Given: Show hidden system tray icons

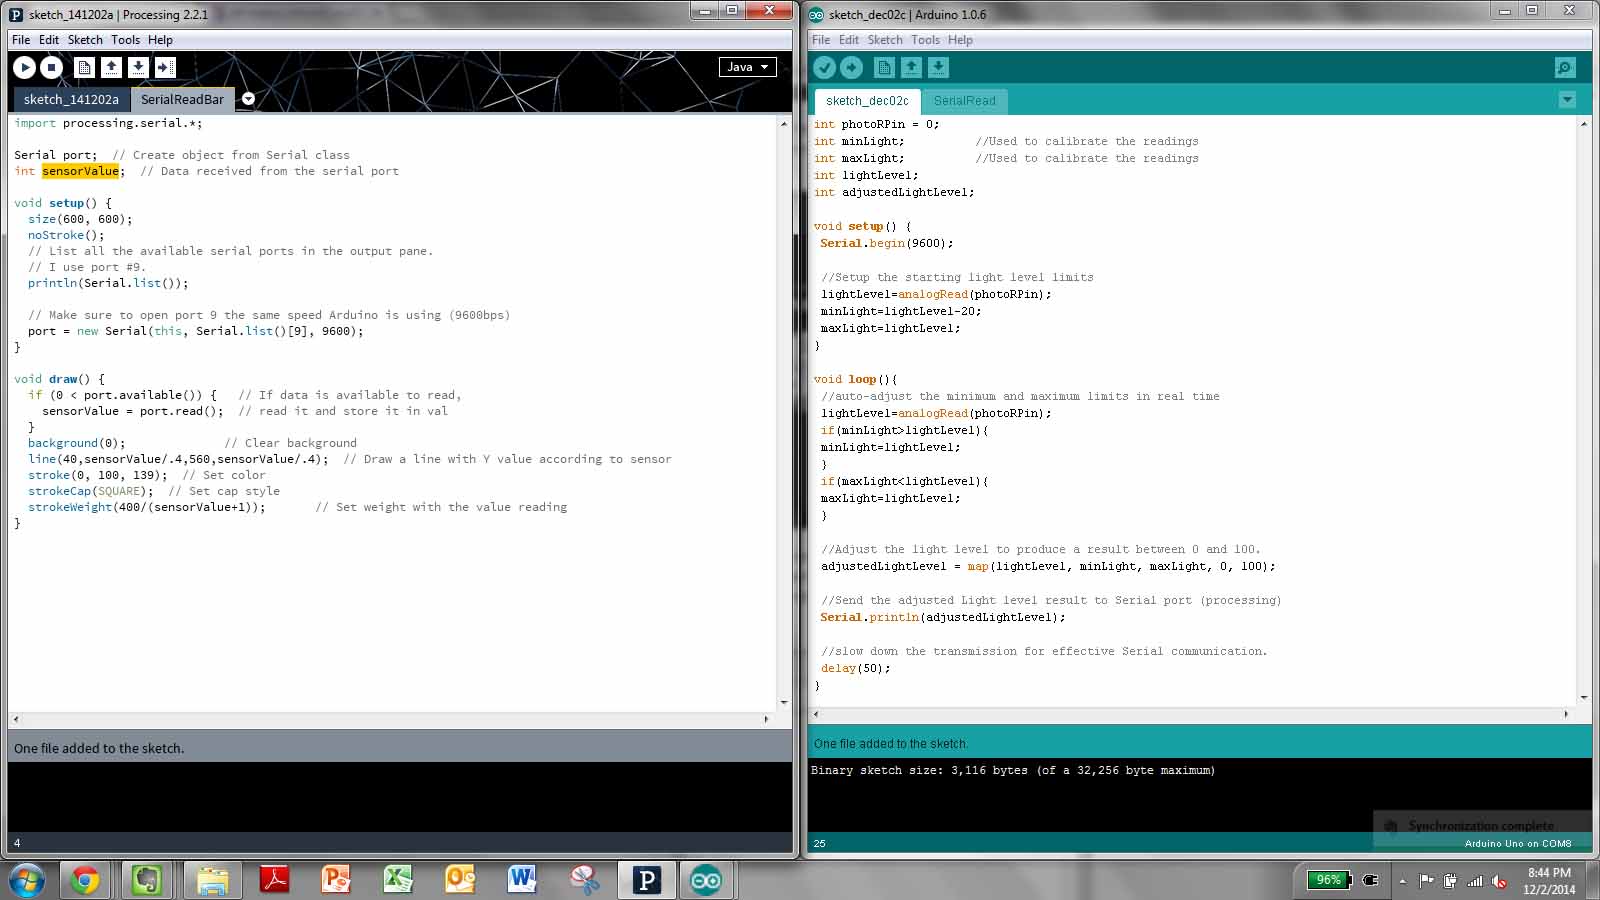Looking at the screenshot, I should pos(1402,881).
